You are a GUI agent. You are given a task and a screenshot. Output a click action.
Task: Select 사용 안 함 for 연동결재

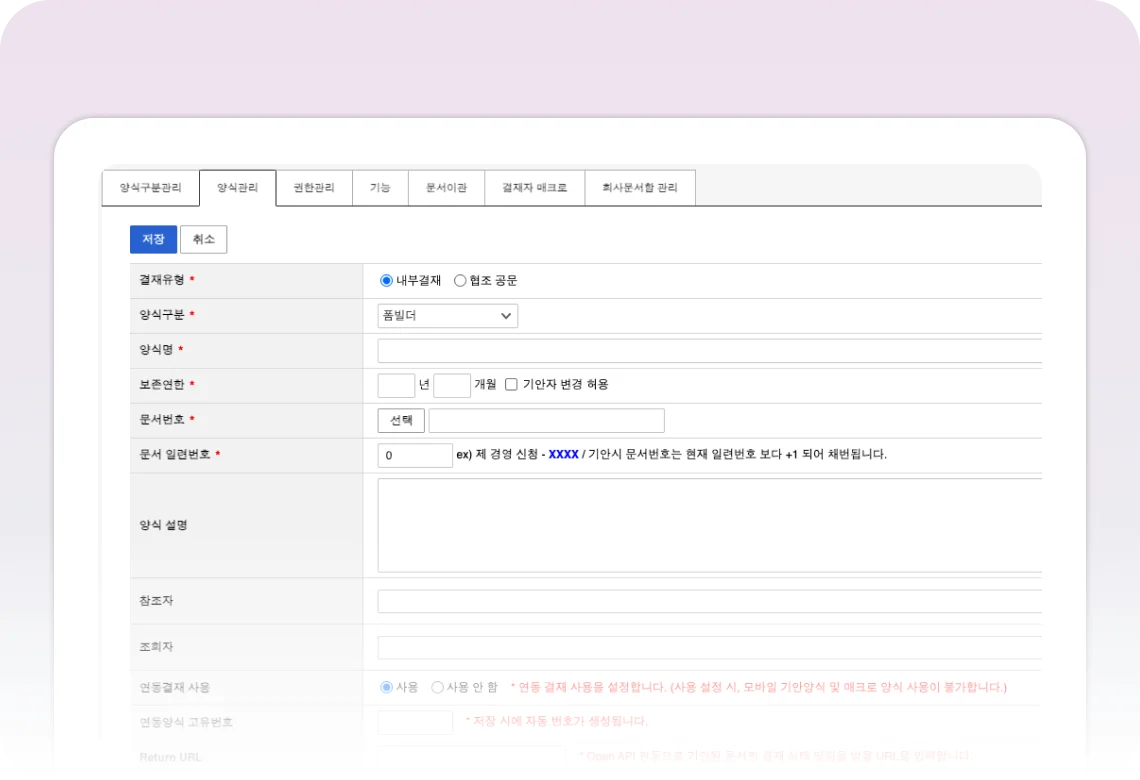437,687
